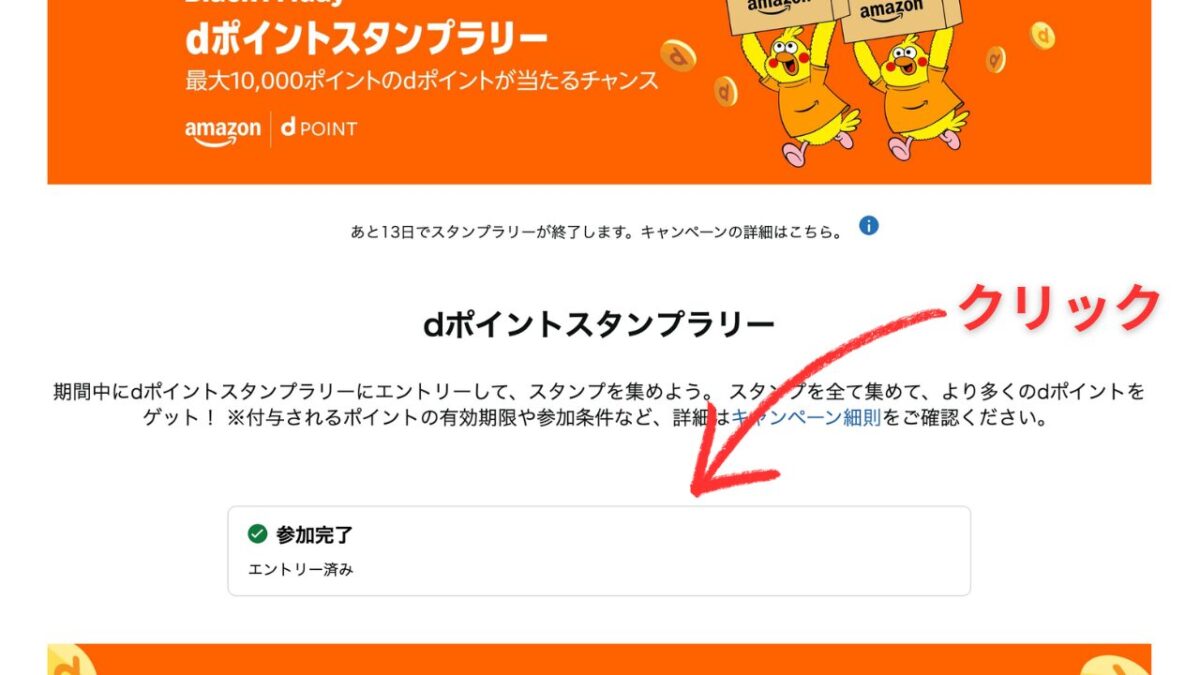Click the blue info icon beside campaign details
Image resolution: width=1200 pixels, height=675 pixels.
[869, 225]
